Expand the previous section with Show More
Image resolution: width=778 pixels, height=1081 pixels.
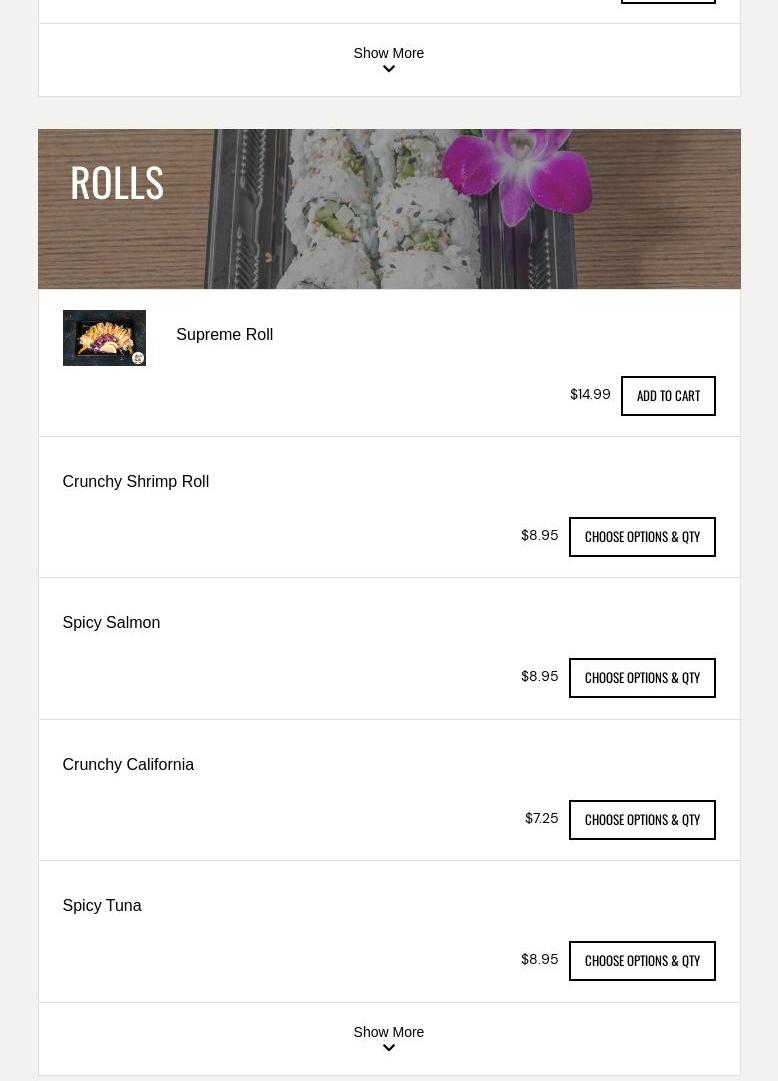(389, 53)
